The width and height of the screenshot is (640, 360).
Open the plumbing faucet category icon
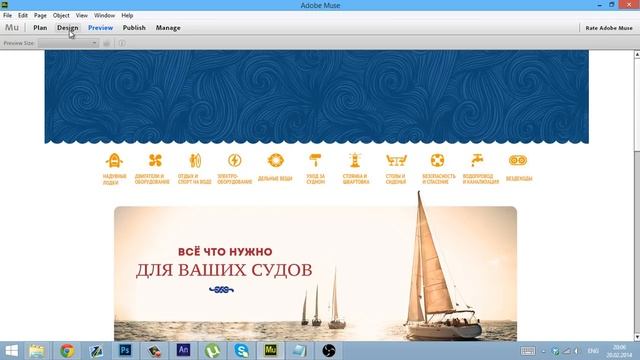pyautogui.click(x=477, y=160)
